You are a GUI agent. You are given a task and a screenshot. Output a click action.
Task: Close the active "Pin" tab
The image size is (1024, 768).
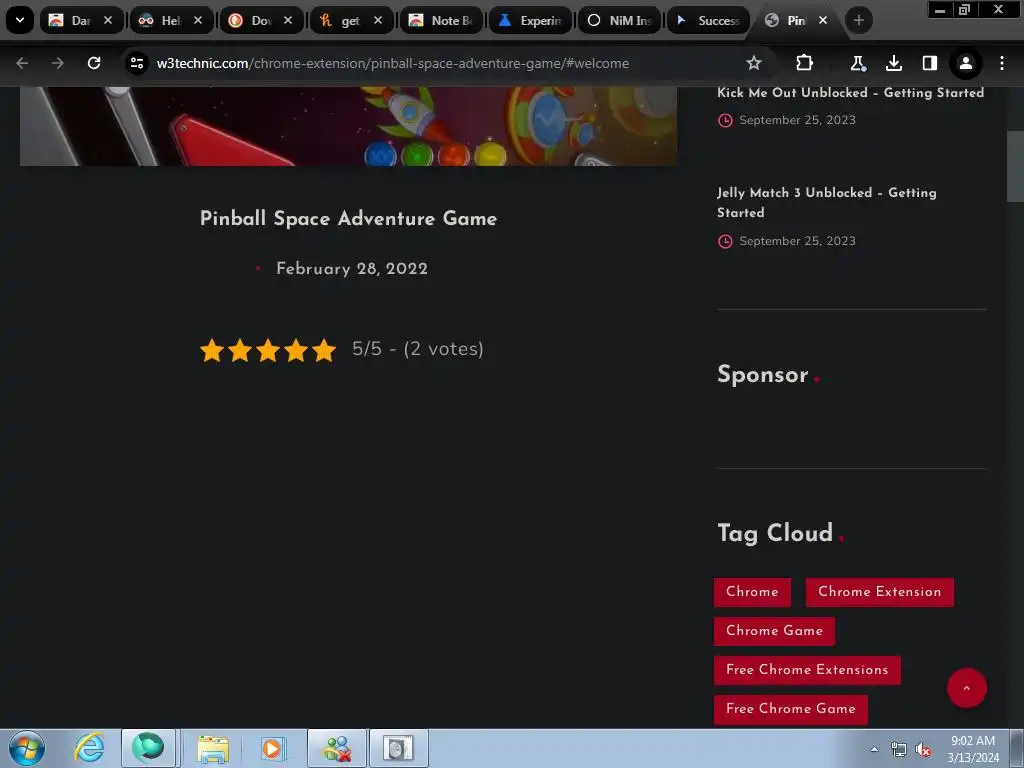(824, 20)
